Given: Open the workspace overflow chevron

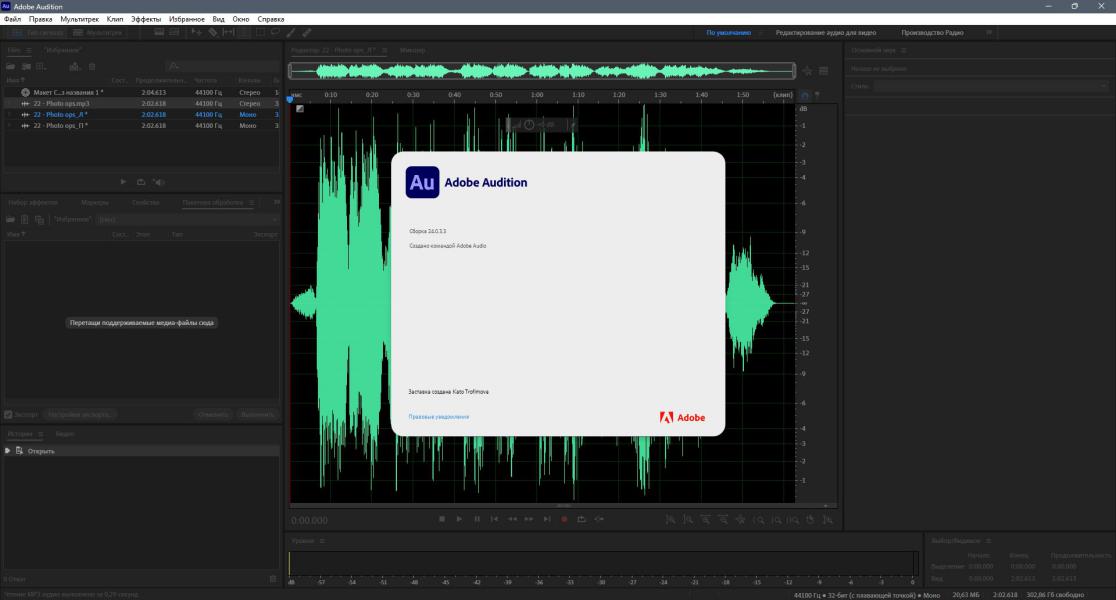Looking at the screenshot, I should pos(989,33).
